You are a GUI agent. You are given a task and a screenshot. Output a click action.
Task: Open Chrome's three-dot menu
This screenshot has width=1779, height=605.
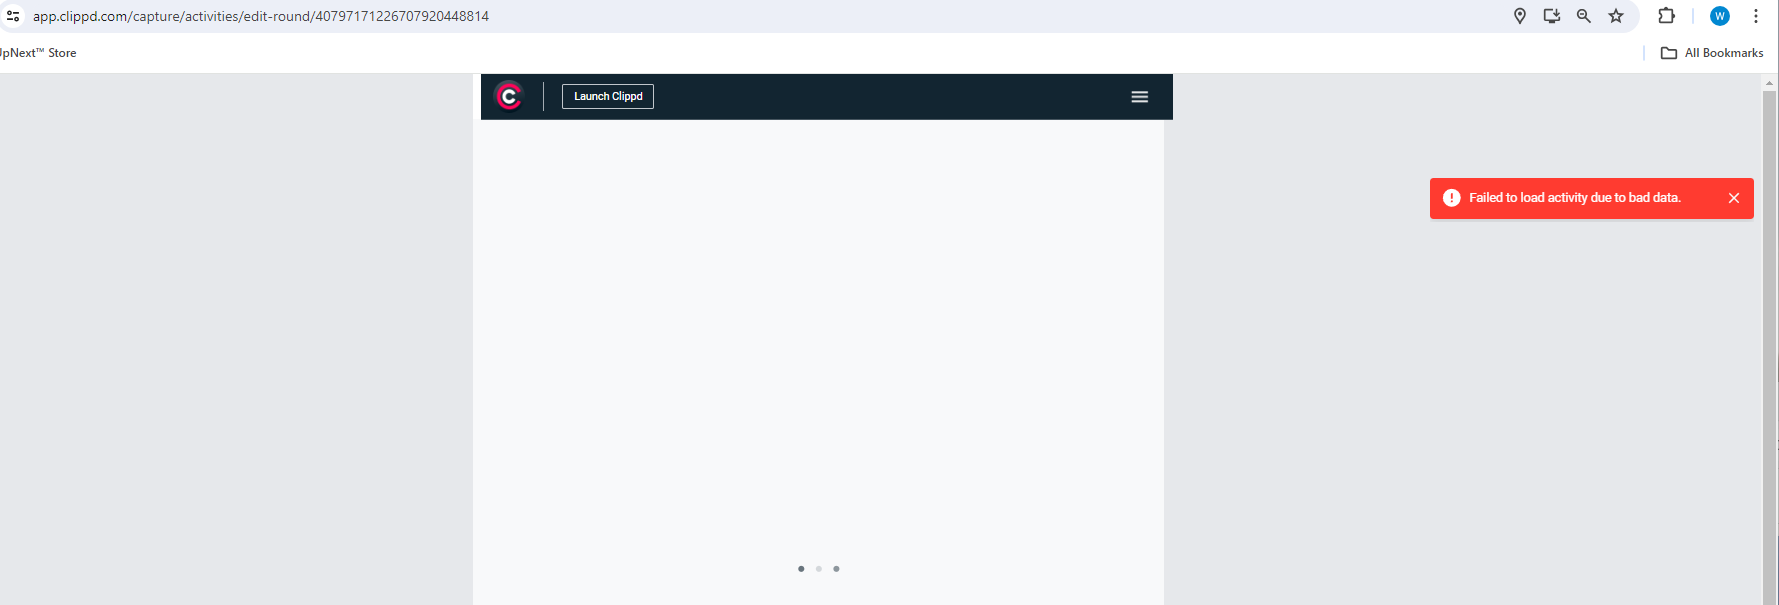click(1755, 16)
